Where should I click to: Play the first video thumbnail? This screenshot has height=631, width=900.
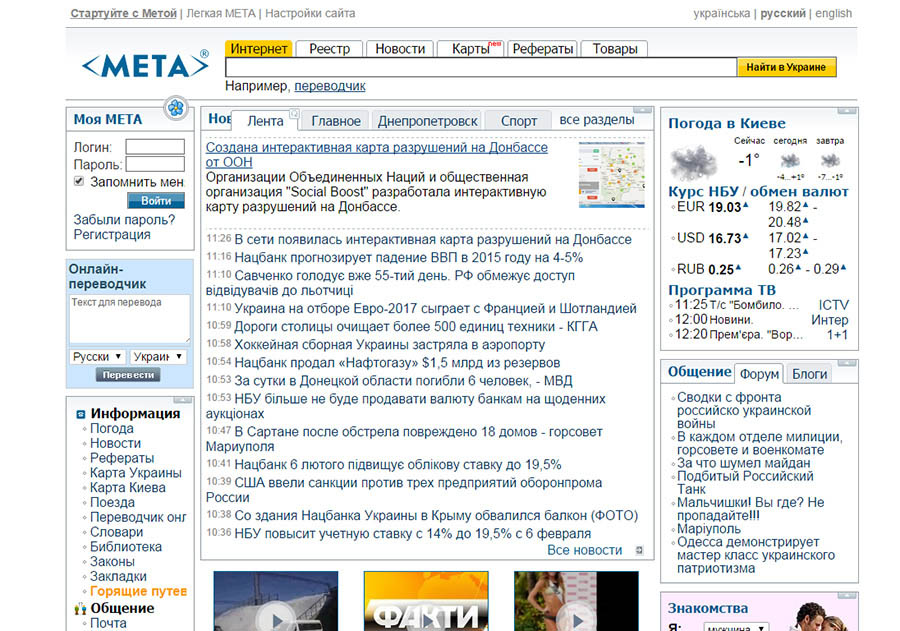(x=276, y=601)
